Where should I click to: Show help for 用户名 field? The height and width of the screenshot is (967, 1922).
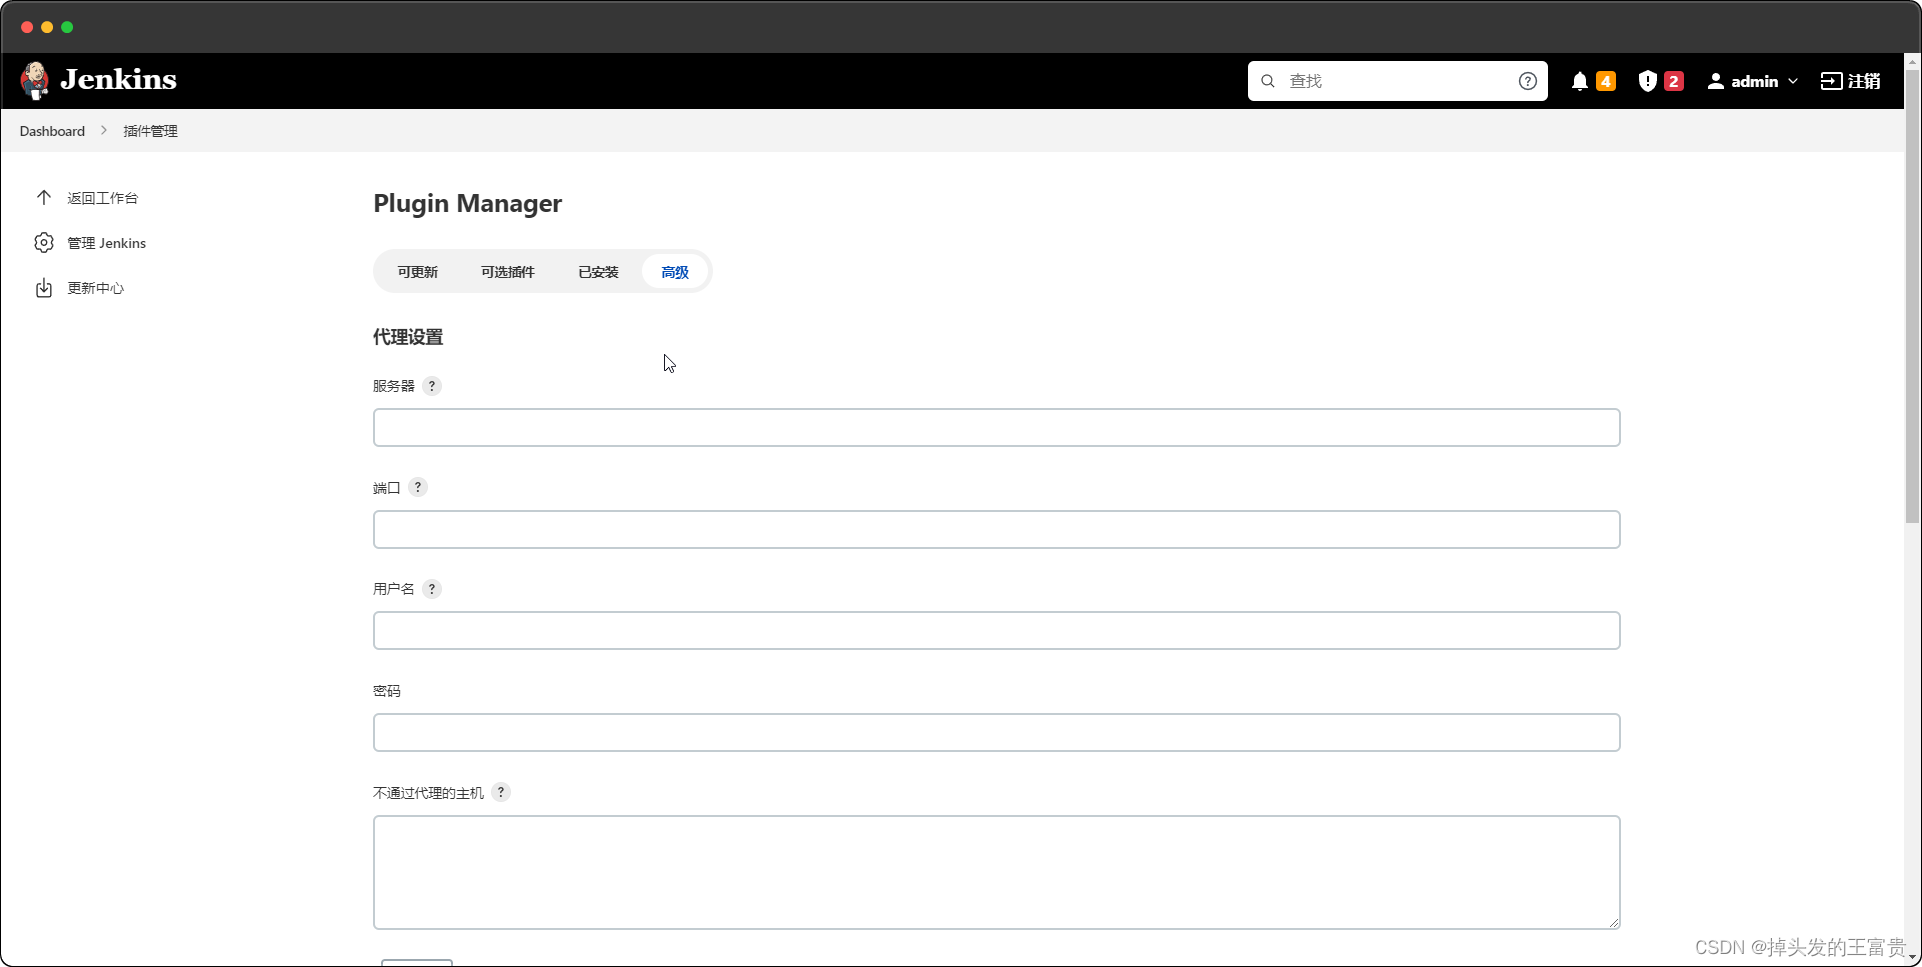[x=432, y=589]
